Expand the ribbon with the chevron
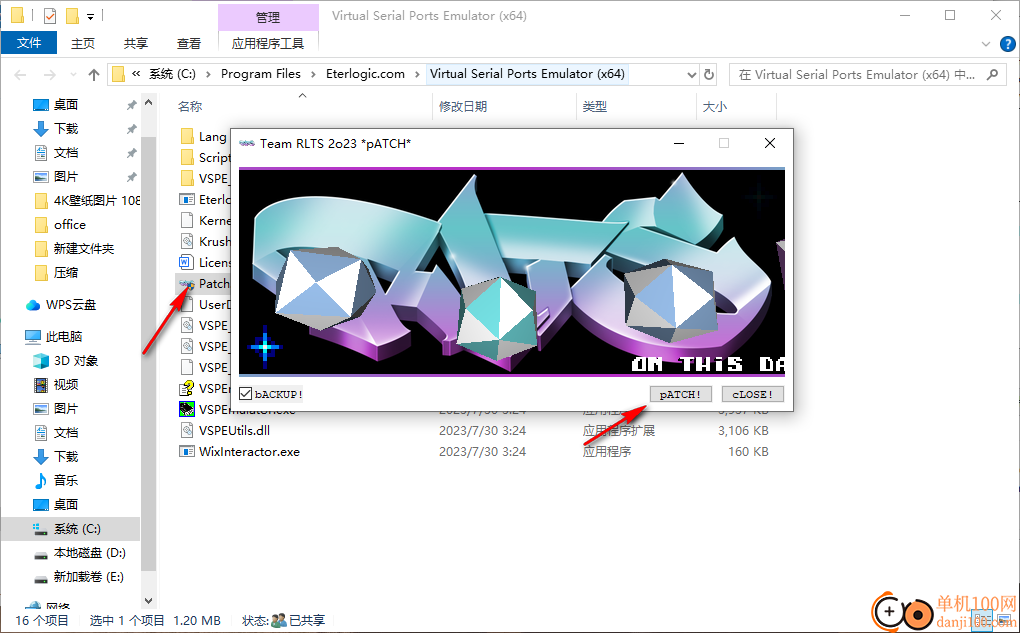The image size is (1020, 633). click(x=986, y=44)
